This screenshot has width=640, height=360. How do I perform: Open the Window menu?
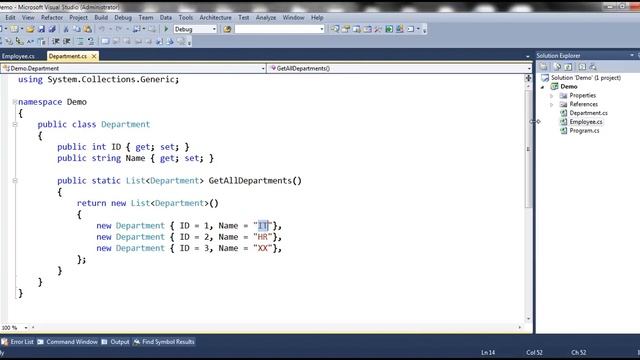pyautogui.click(x=293, y=18)
